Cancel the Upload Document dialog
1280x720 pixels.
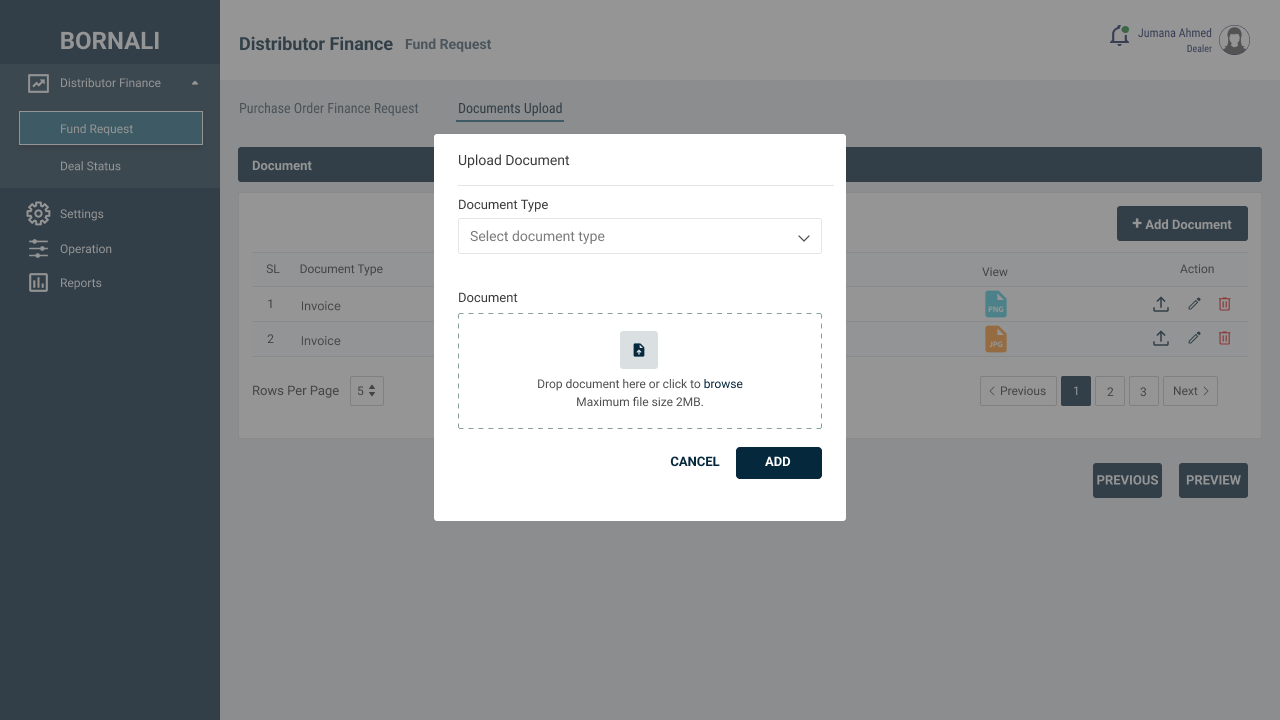[695, 462]
